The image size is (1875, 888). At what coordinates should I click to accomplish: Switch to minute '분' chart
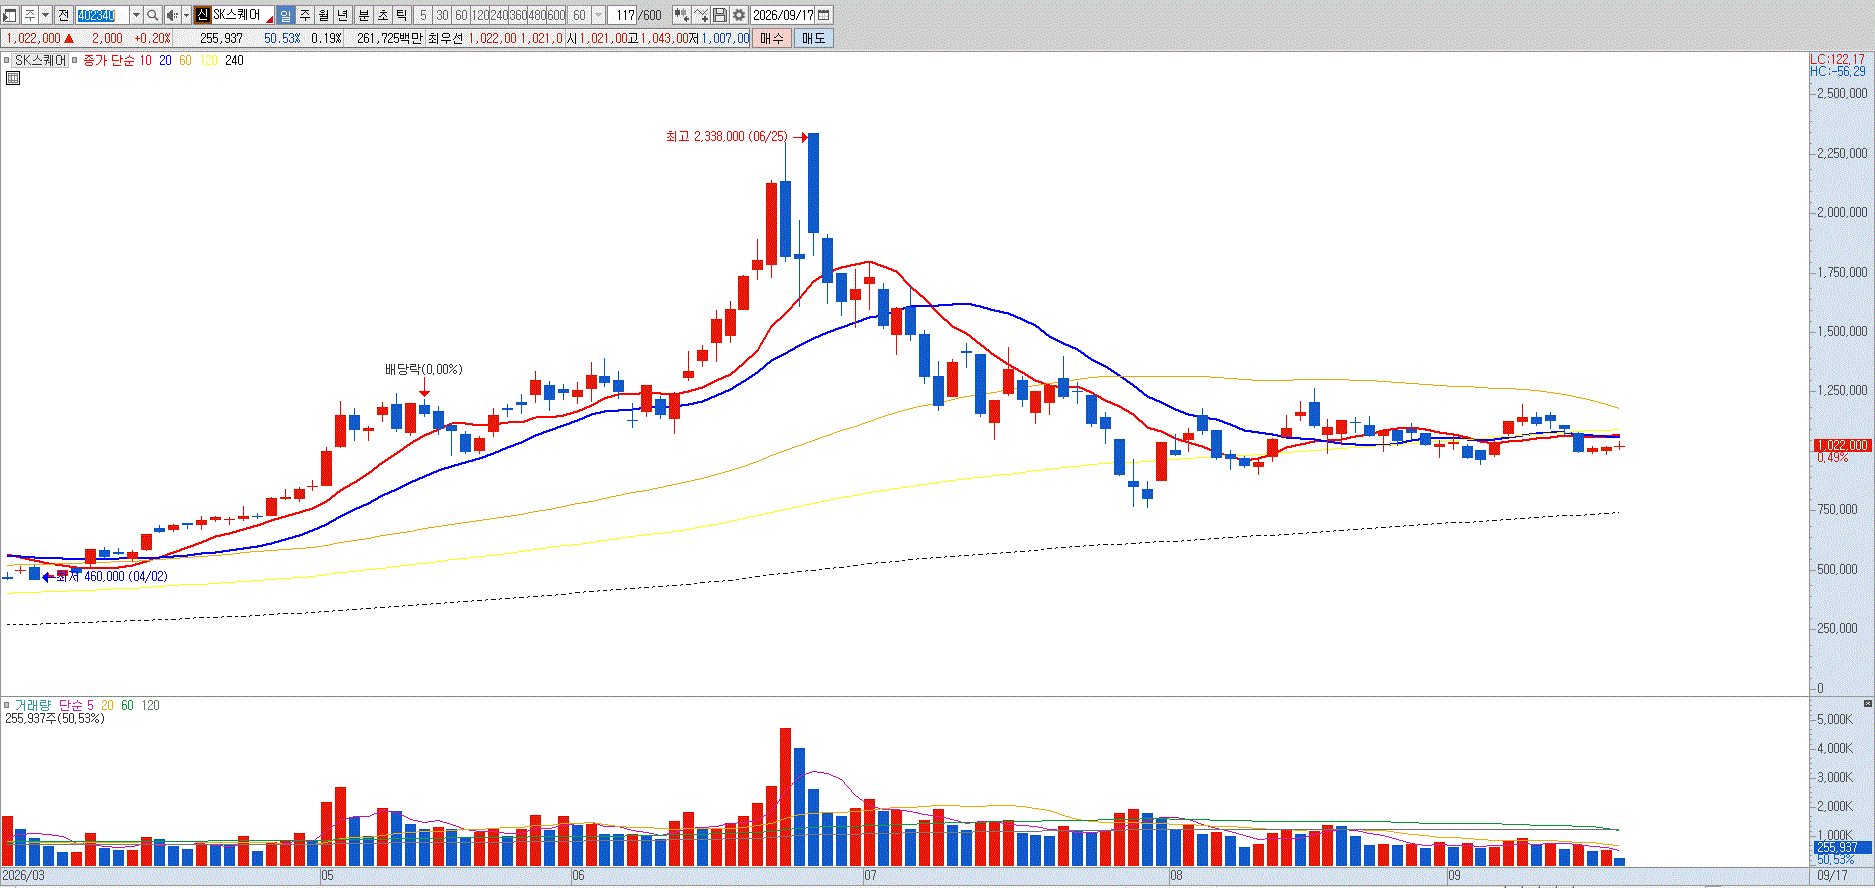click(364, 15)
